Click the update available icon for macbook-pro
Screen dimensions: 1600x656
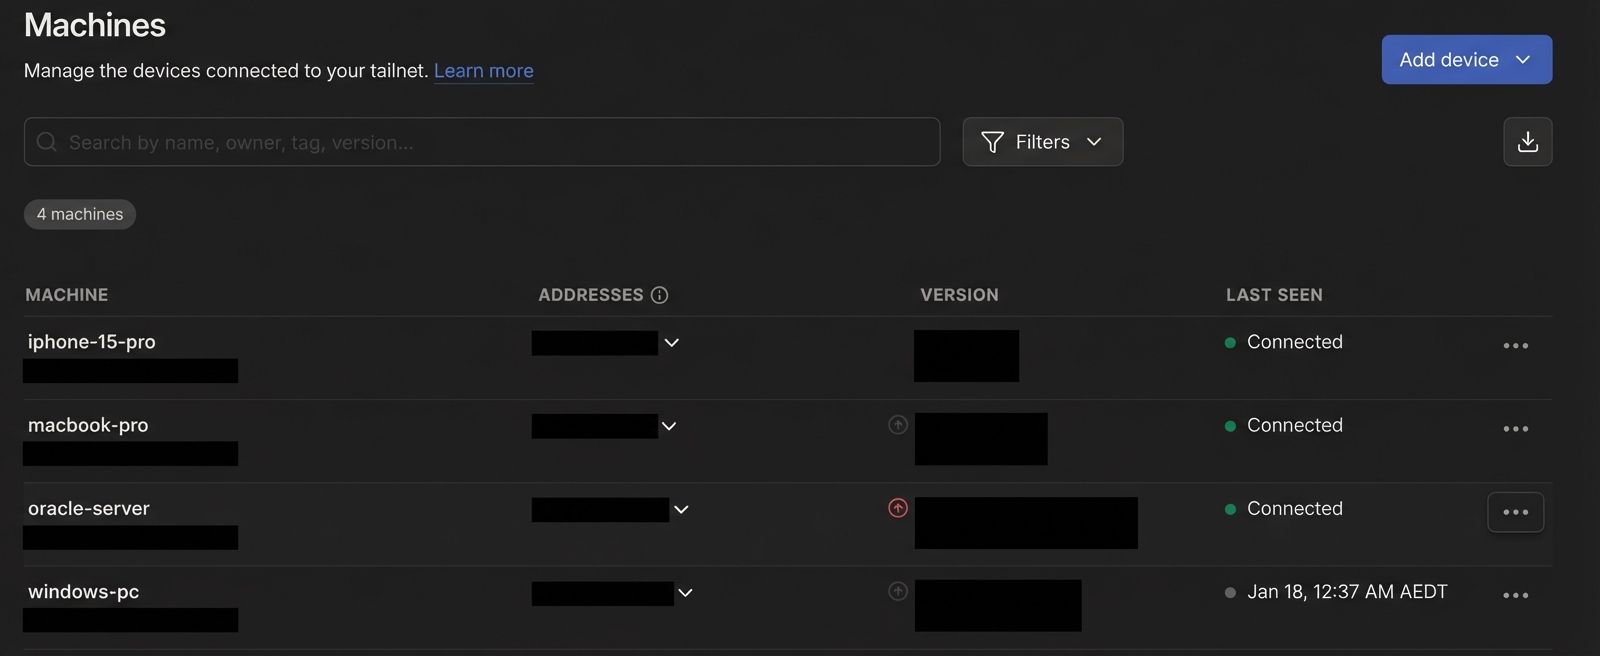click(898, 425)
